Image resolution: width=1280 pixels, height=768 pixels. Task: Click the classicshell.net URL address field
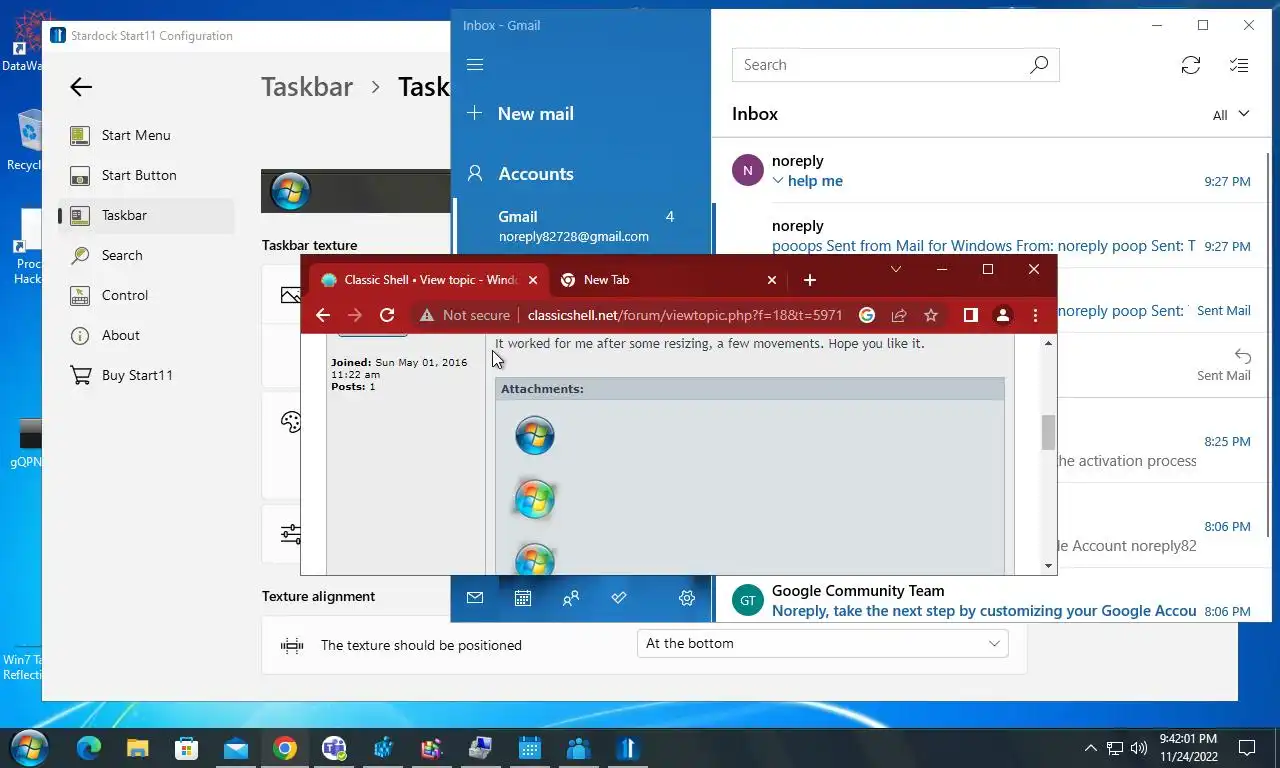685,315
